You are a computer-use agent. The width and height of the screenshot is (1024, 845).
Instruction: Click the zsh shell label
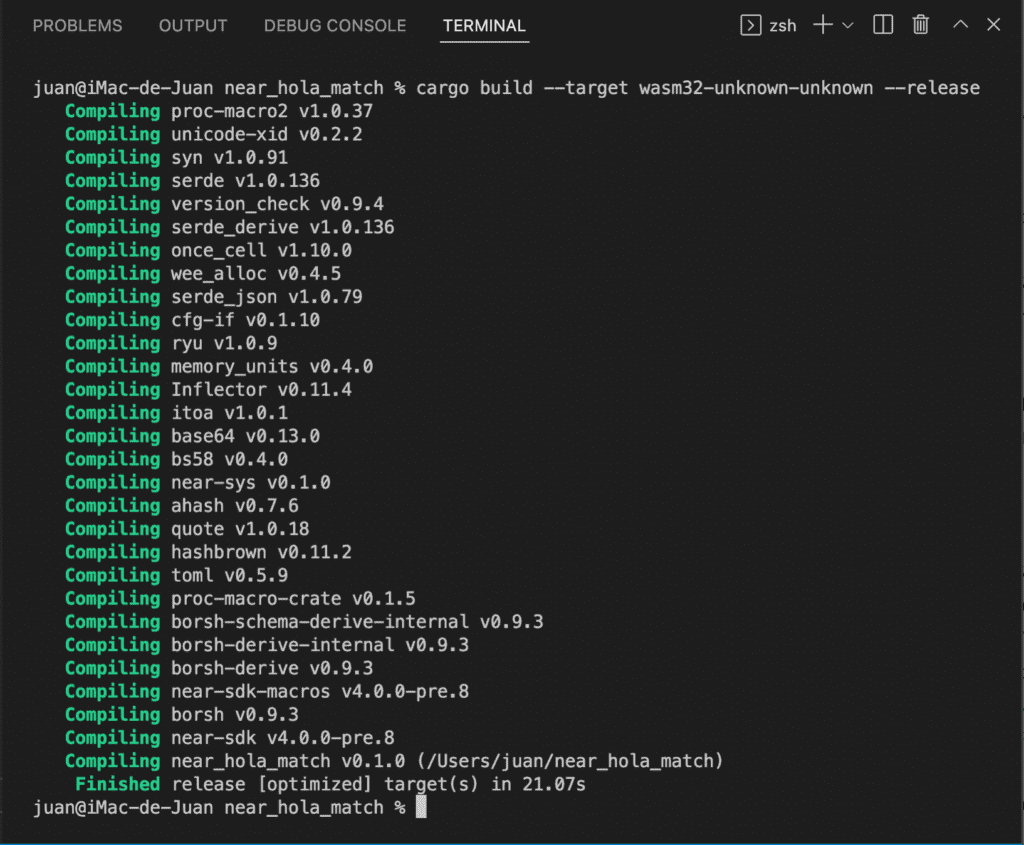click(x=782, y=26)
